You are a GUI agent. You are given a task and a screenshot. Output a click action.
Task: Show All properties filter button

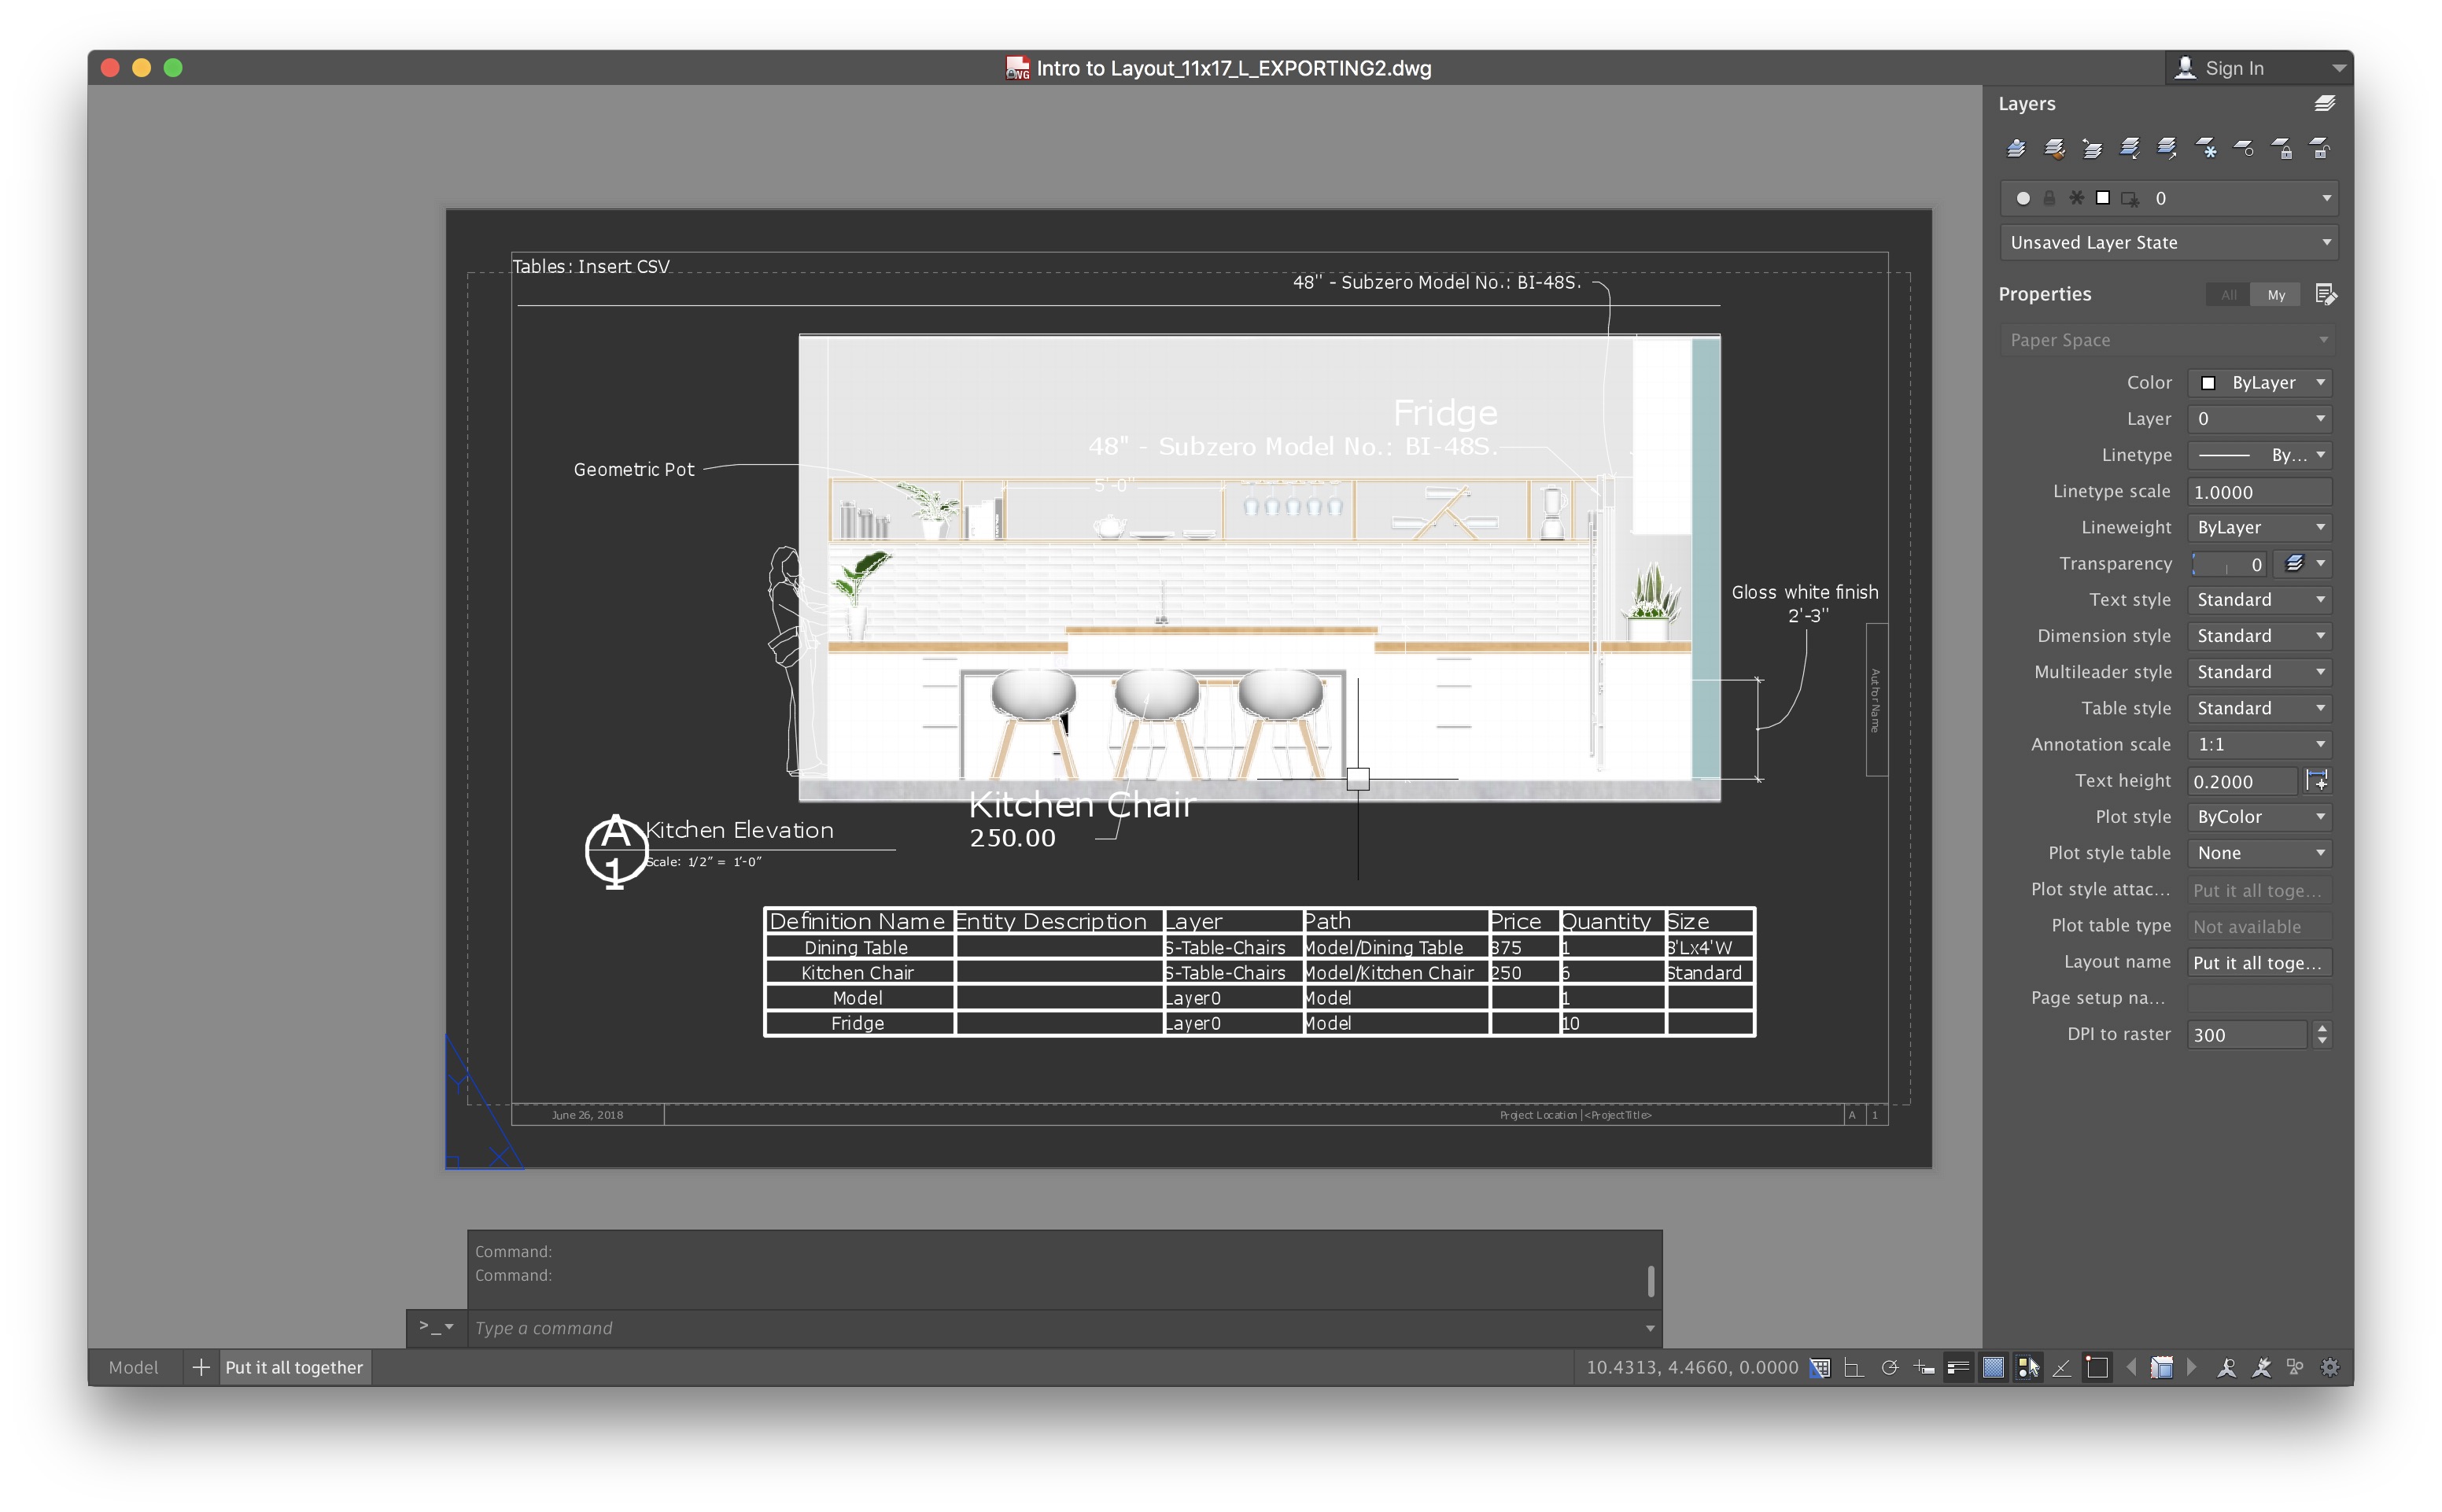coord(2228,294)
